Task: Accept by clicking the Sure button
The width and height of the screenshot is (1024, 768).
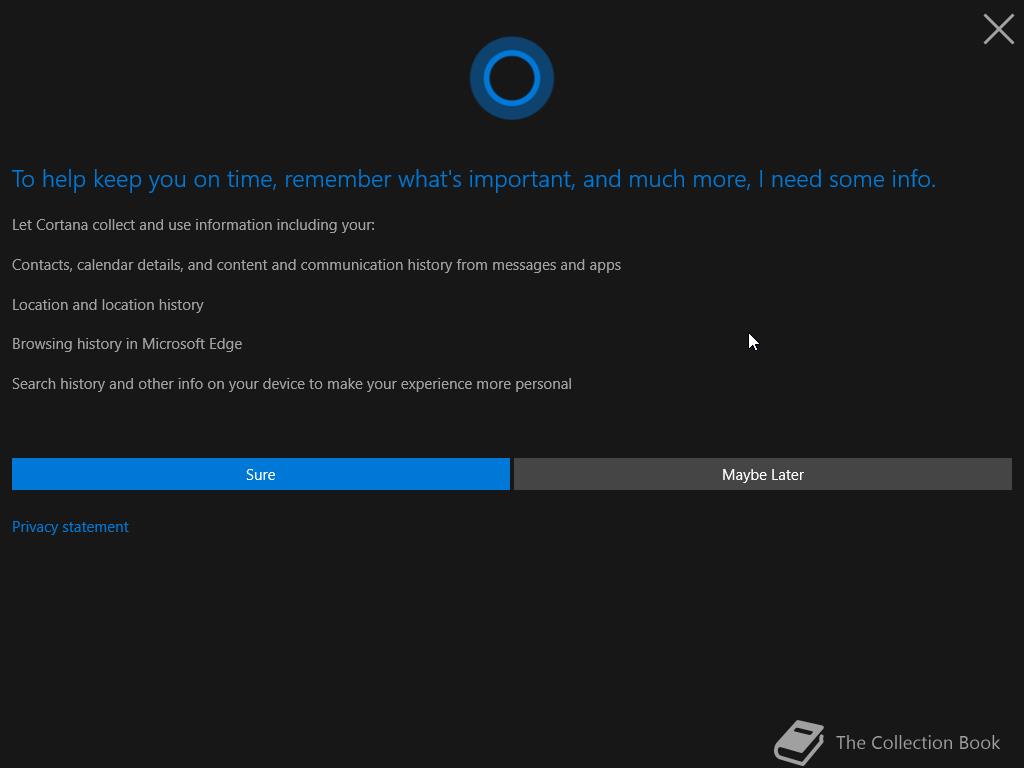Action: pyautogui.click(x=261, y=474)
